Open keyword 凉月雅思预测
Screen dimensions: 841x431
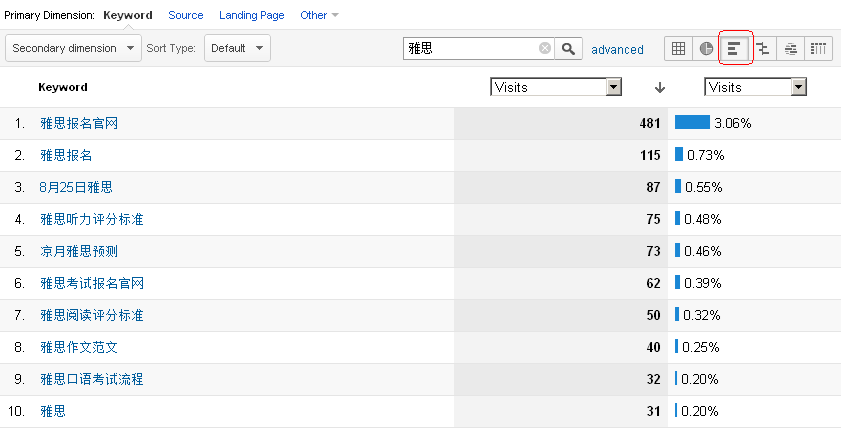(x=79, y=251)
